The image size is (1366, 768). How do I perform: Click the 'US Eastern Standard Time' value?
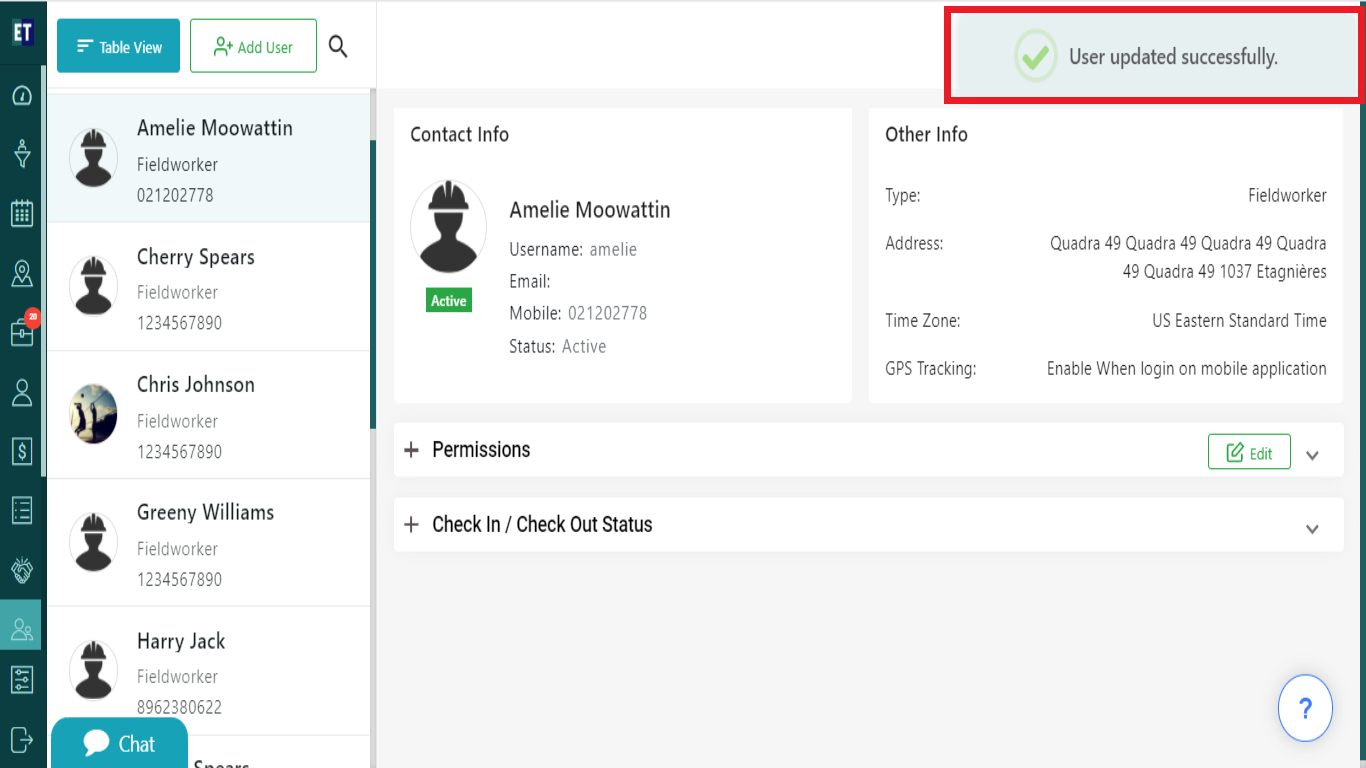tap(1239, 321)
